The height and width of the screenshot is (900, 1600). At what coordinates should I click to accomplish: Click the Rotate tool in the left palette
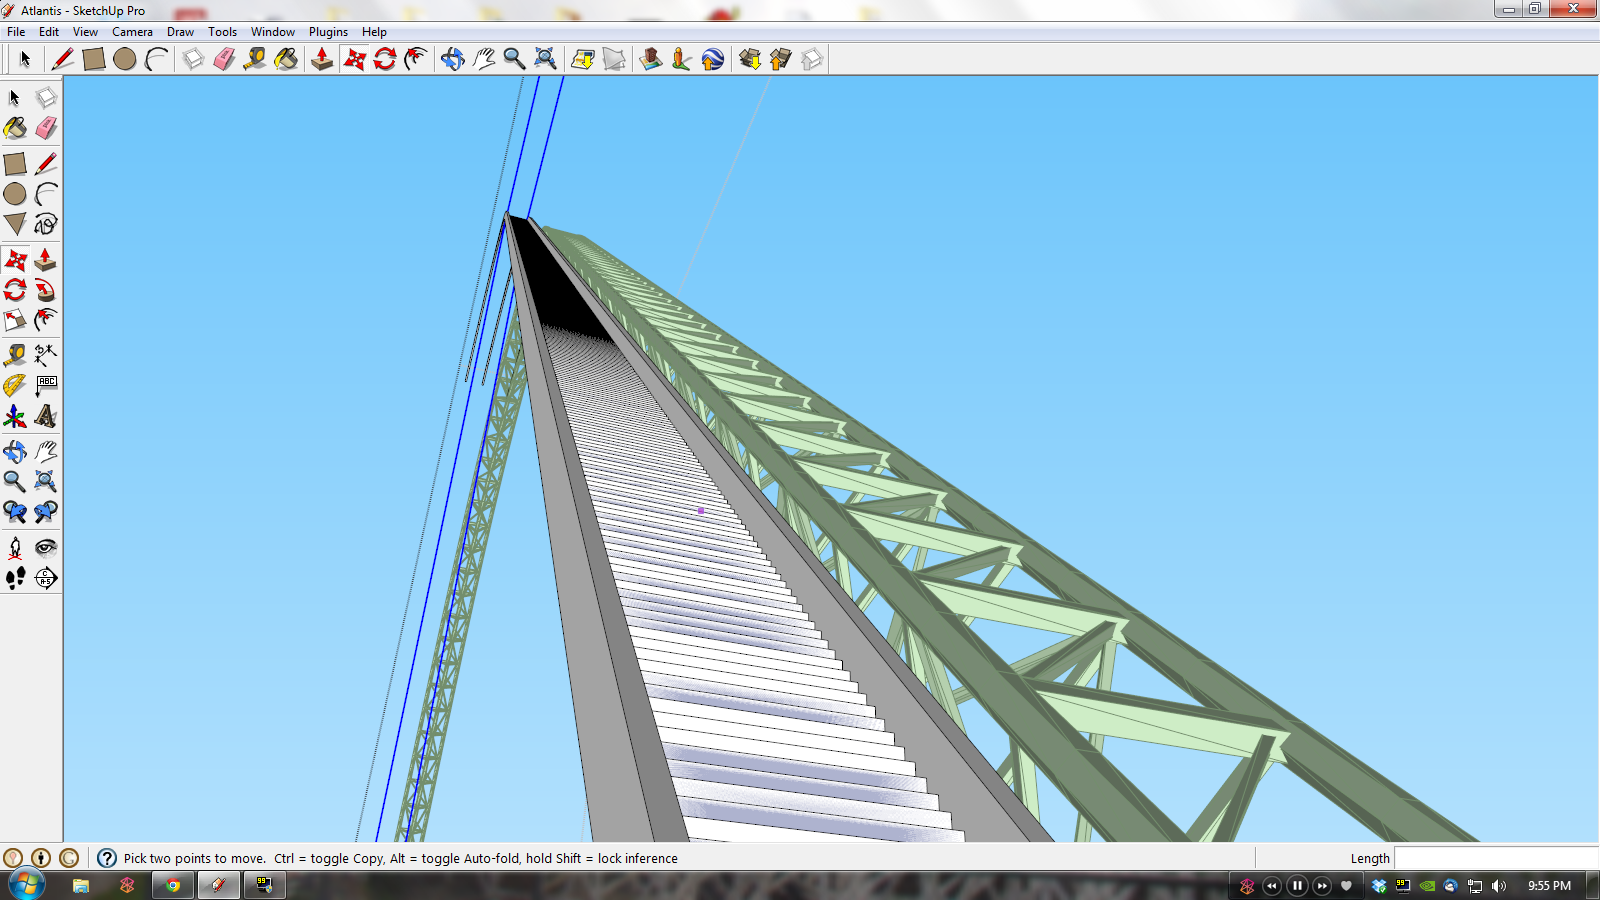coord(15,290)
